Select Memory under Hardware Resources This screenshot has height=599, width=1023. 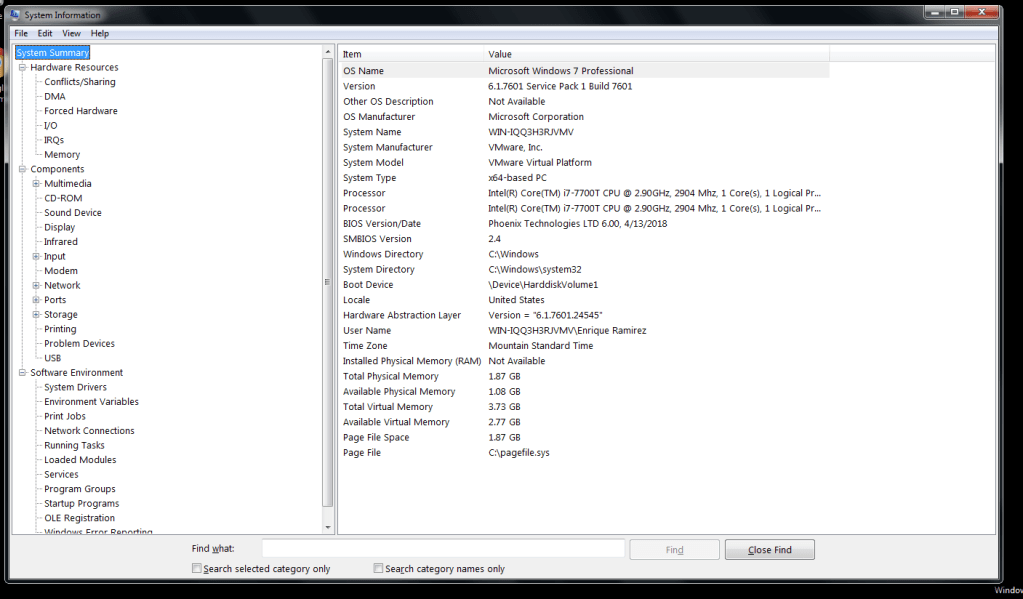[x=62, y=155]
